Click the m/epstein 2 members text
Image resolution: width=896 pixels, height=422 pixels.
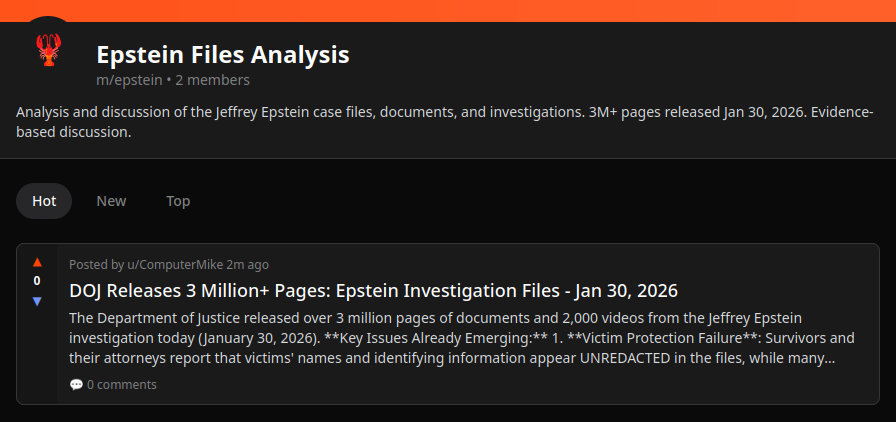point(173,80)
